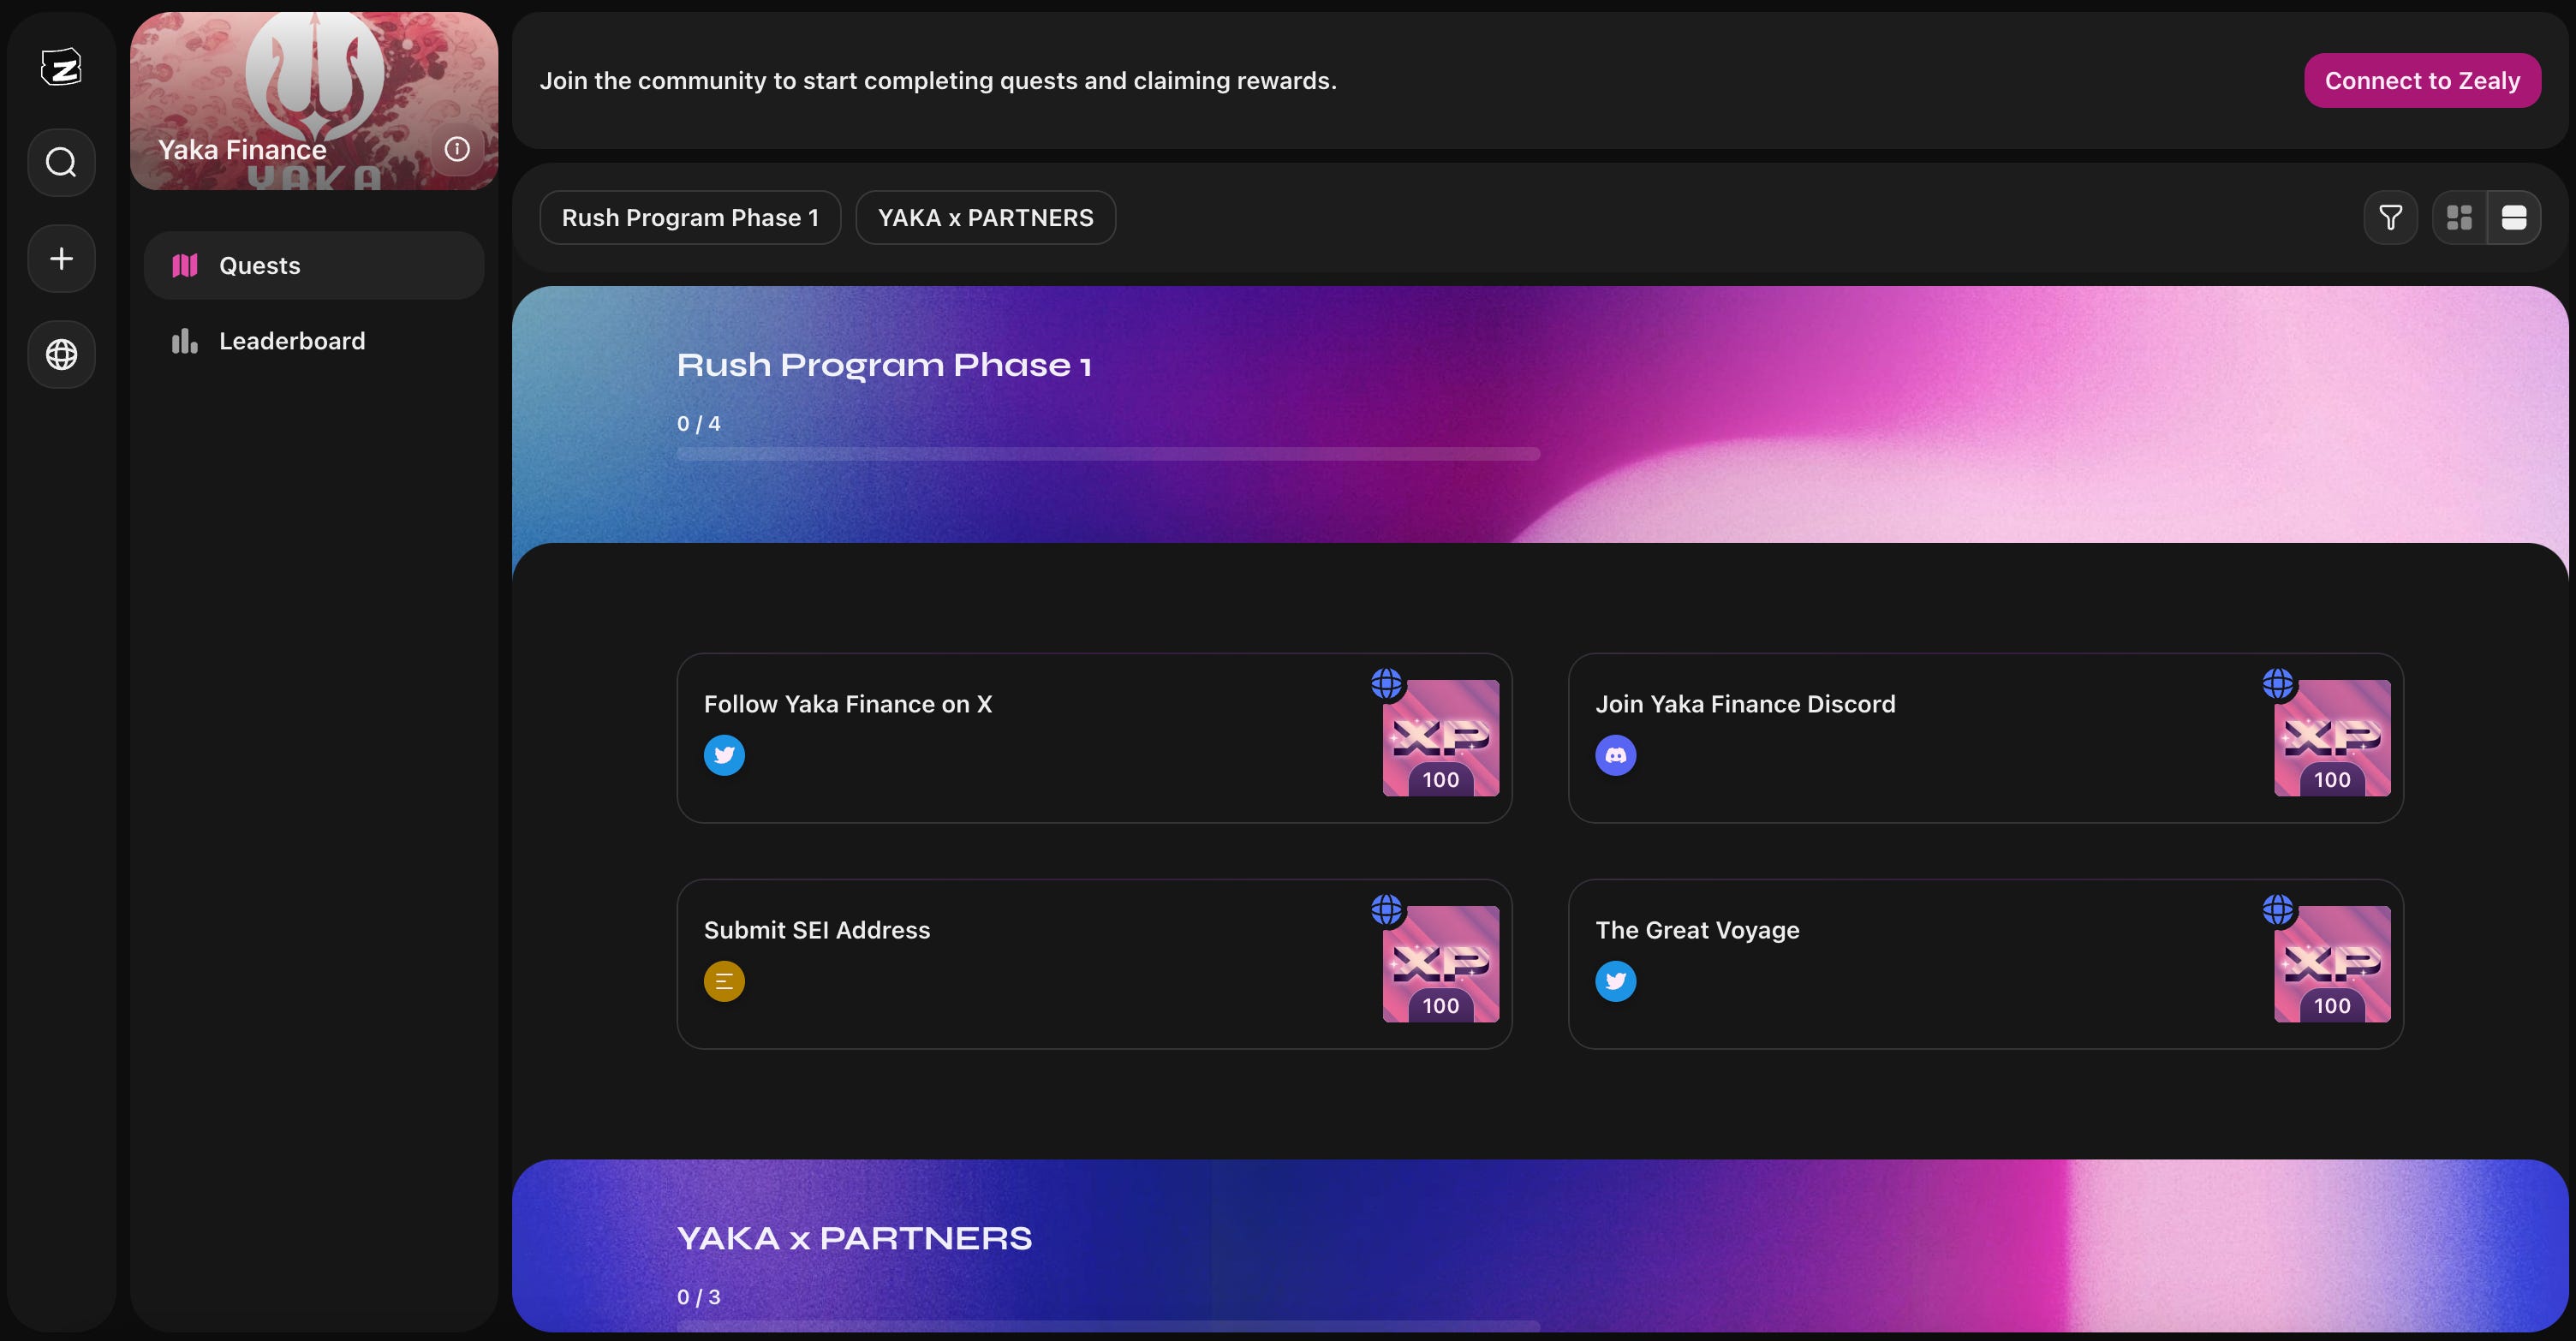Click Join the community message text

[x=938, y=80]
